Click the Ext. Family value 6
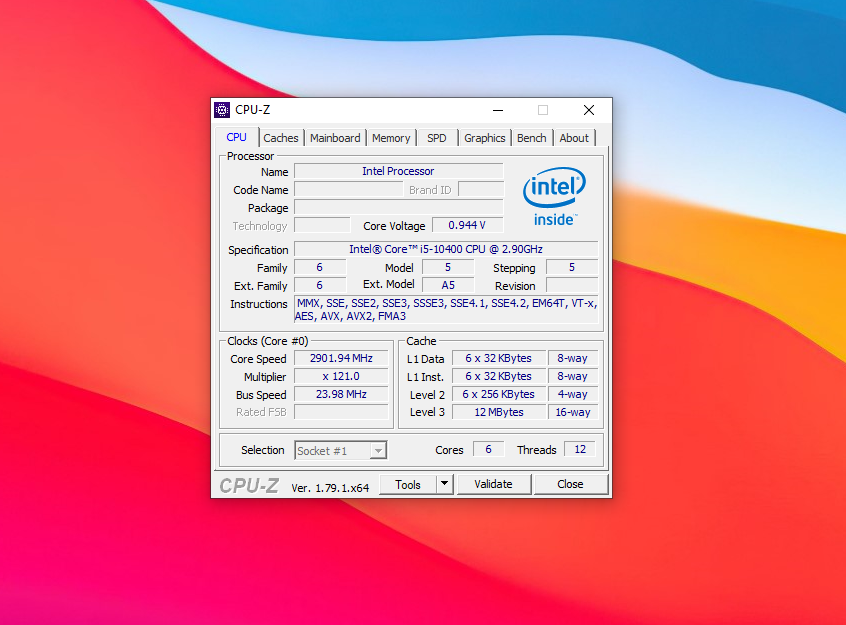Image resolution: width=846 pixels, height=625 pixels. 320,286
